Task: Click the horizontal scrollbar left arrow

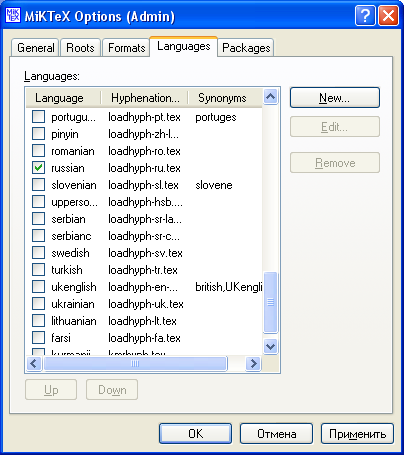Action: pyautogui.click(x=34, y=363)
